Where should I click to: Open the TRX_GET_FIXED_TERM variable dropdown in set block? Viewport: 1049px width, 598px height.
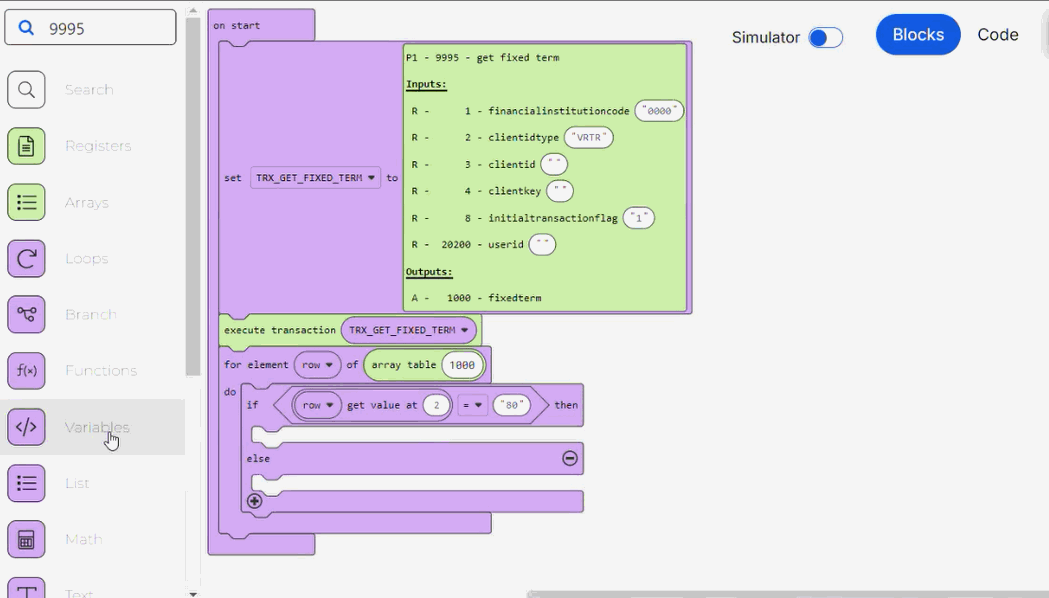(x=315, y=177)
